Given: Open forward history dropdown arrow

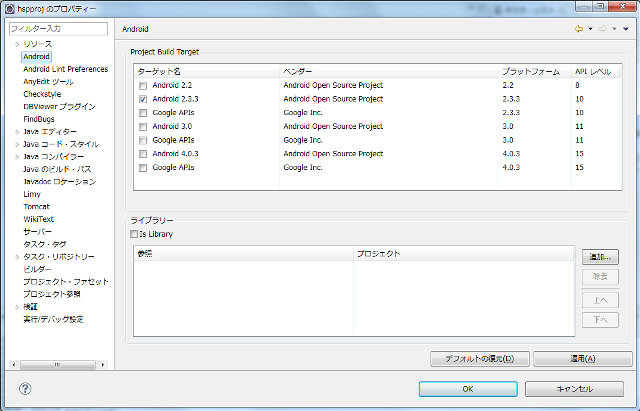Looking at the screenshot, I should (614, 29).
